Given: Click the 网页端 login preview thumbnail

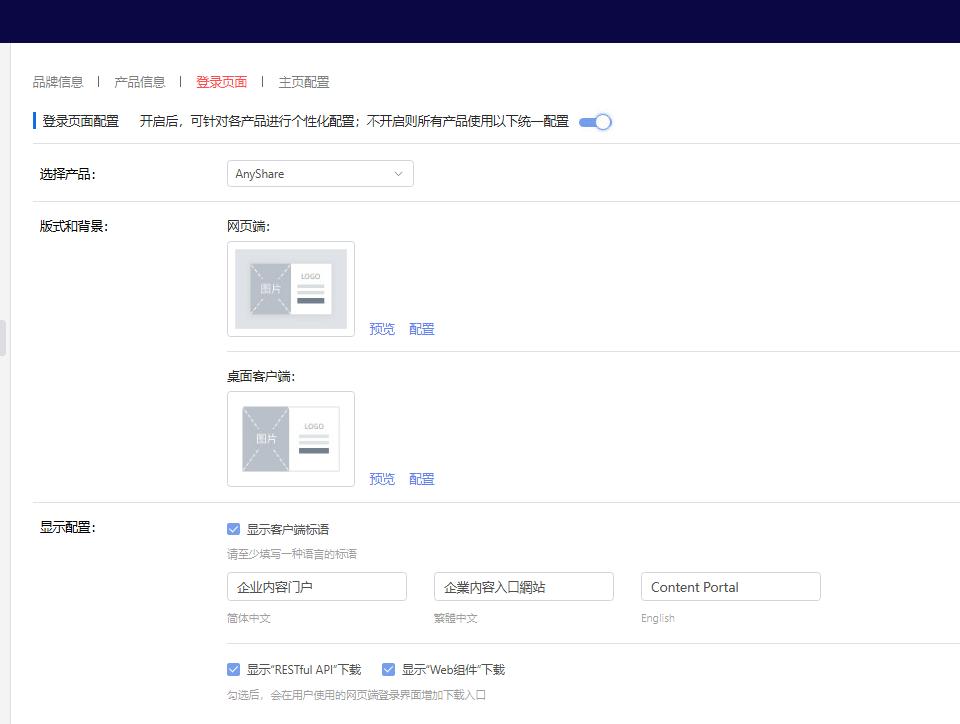Looking at the screenshot, I should 290,289.
